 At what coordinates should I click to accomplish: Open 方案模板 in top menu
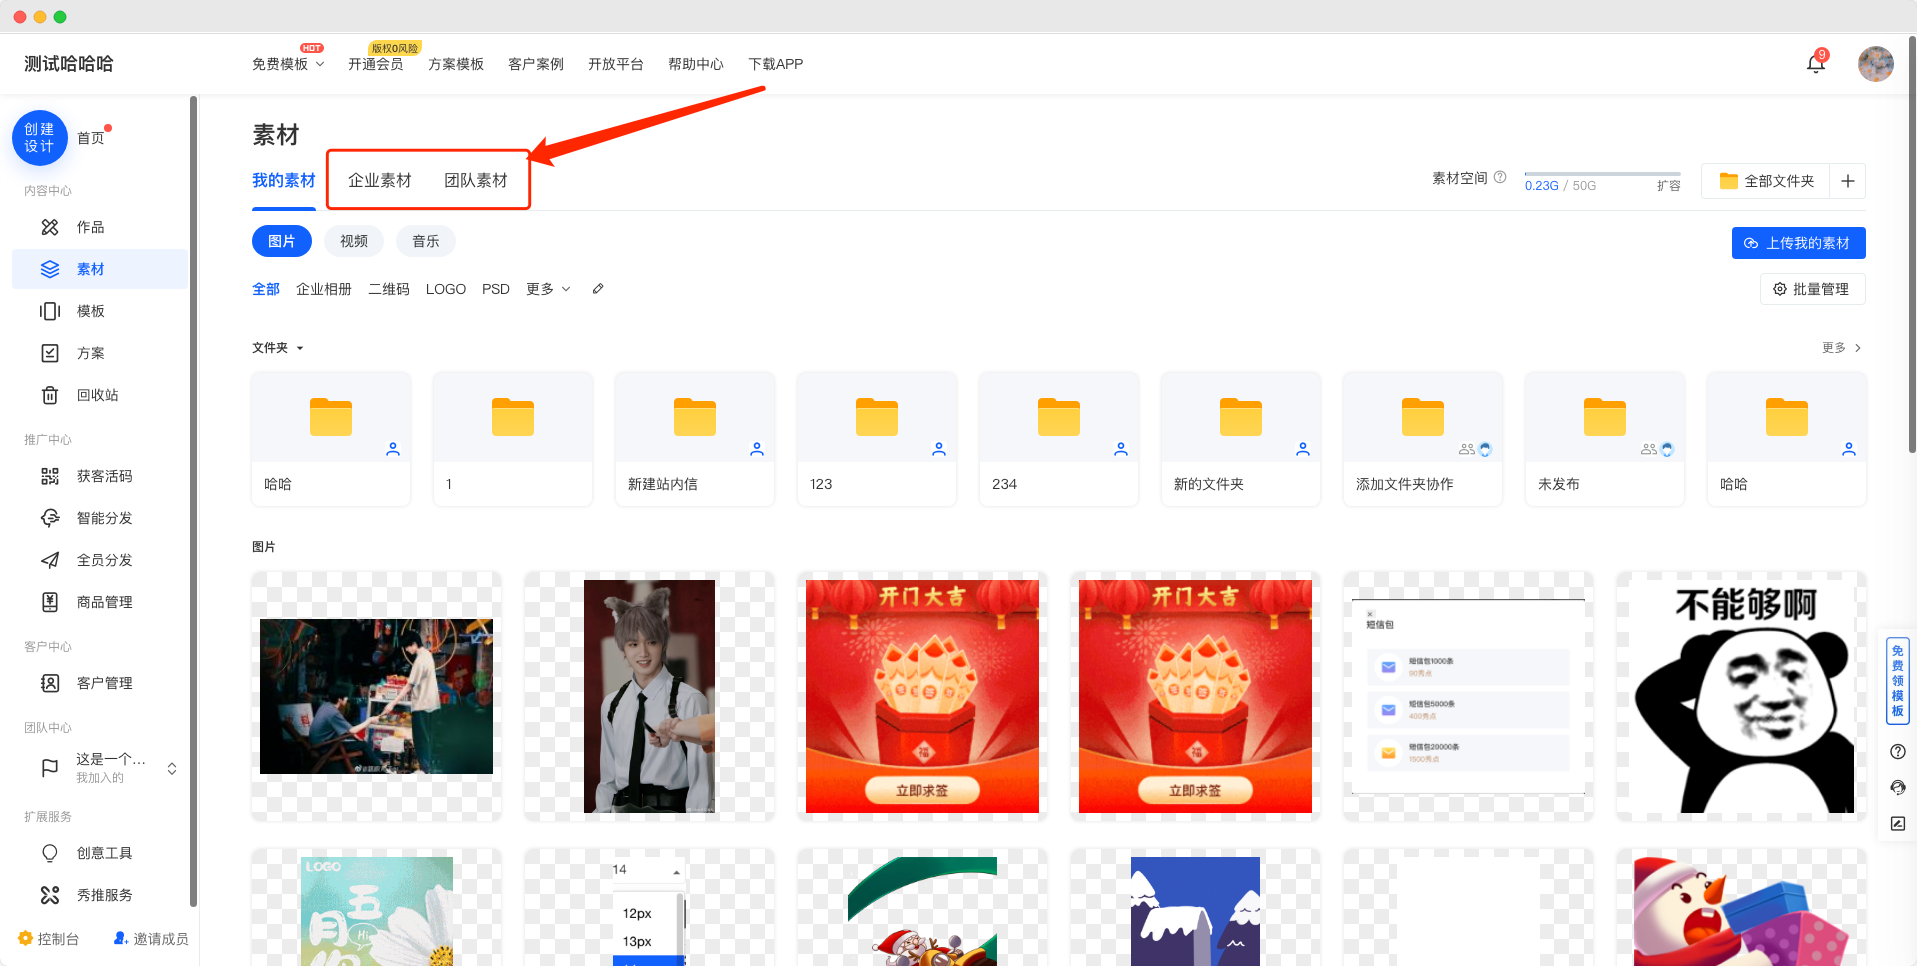tap(456, 64)
